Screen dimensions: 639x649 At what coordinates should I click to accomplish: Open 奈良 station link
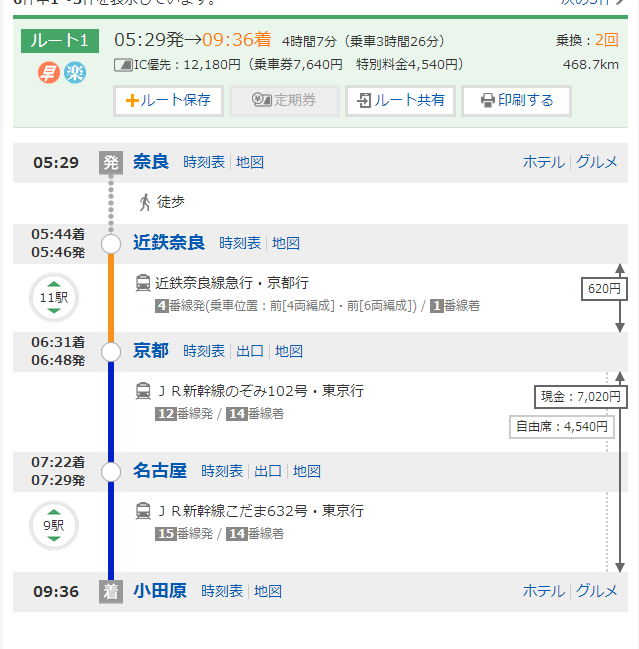[x=151, y=162]
